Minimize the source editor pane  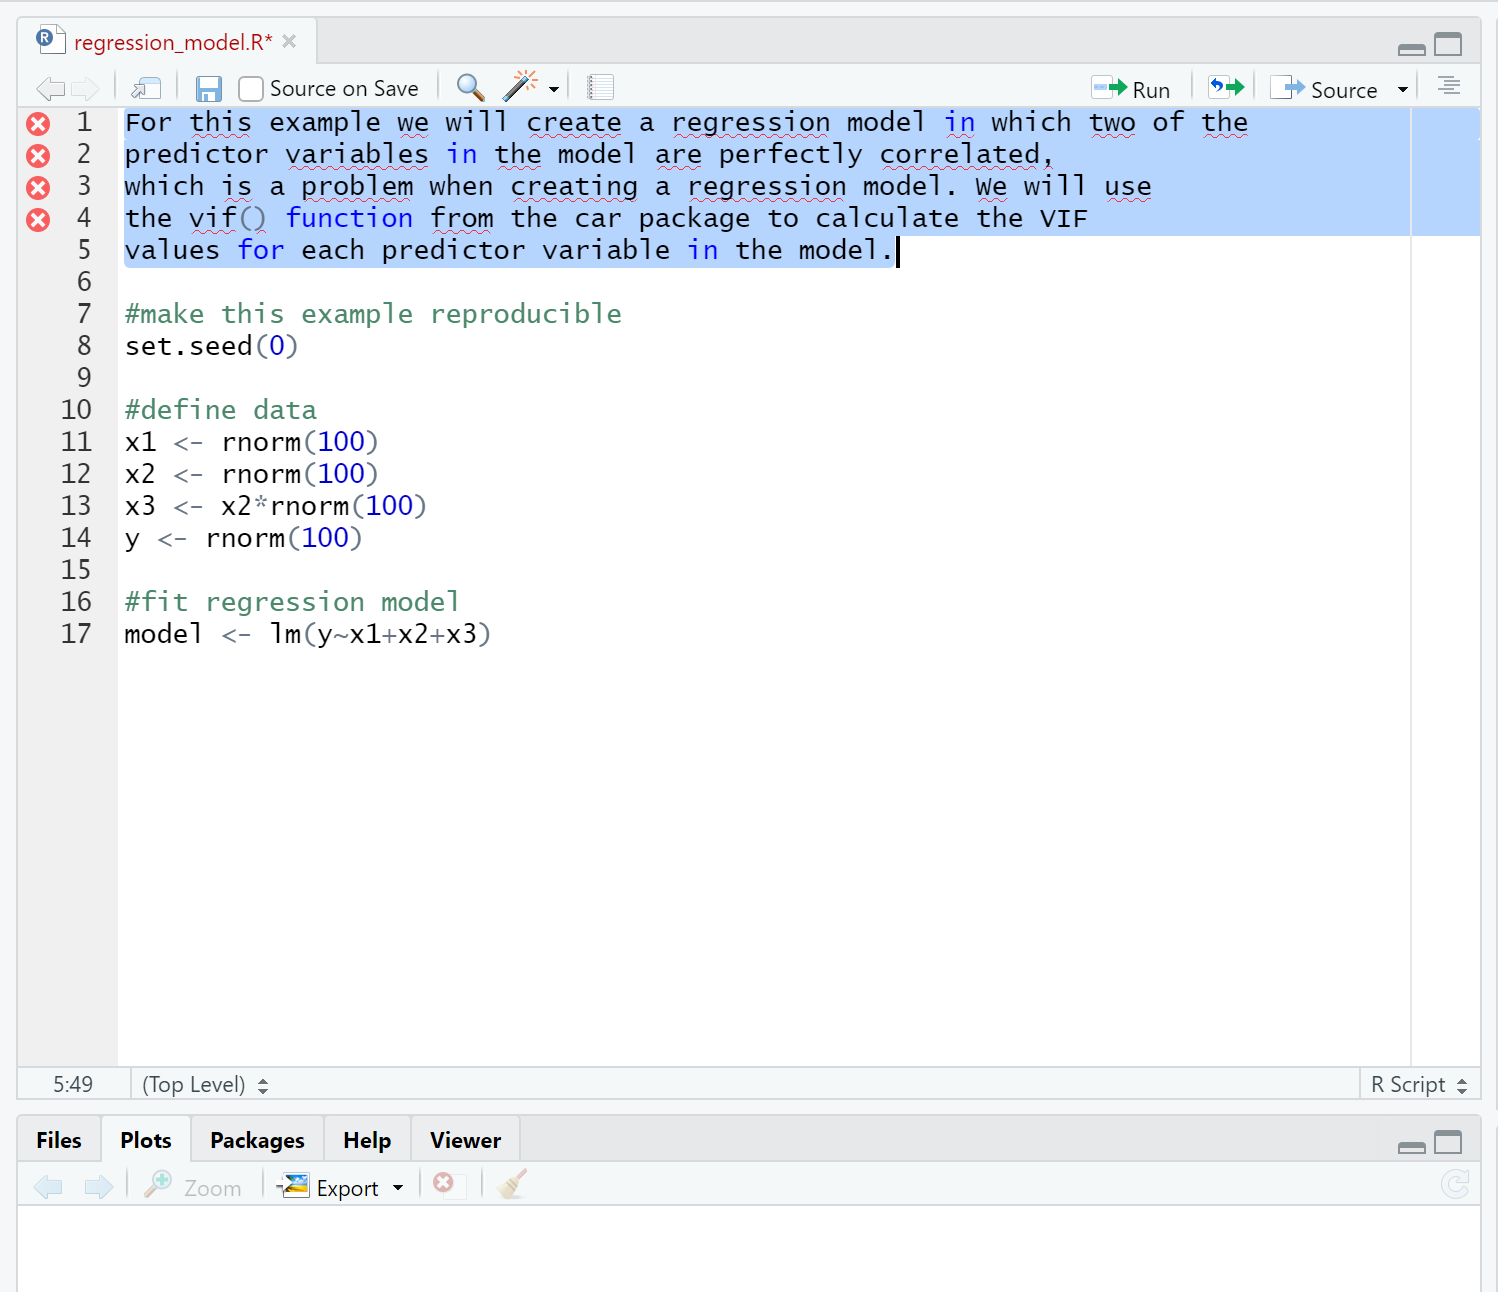click(1412, 48)
